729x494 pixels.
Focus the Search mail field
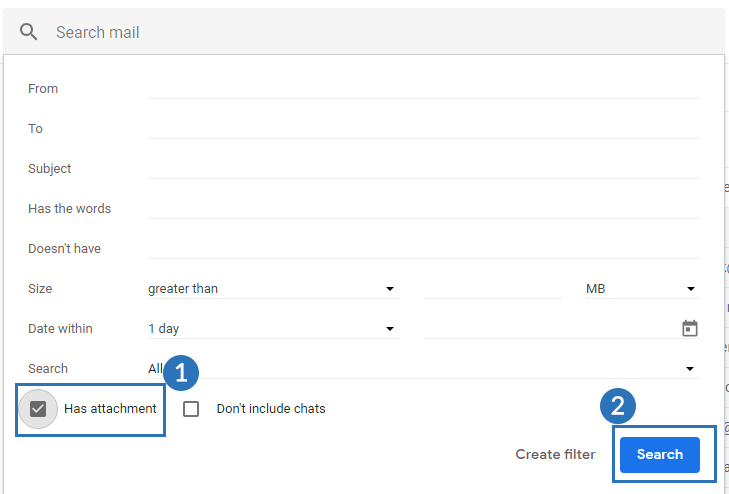tap(380, 32)
